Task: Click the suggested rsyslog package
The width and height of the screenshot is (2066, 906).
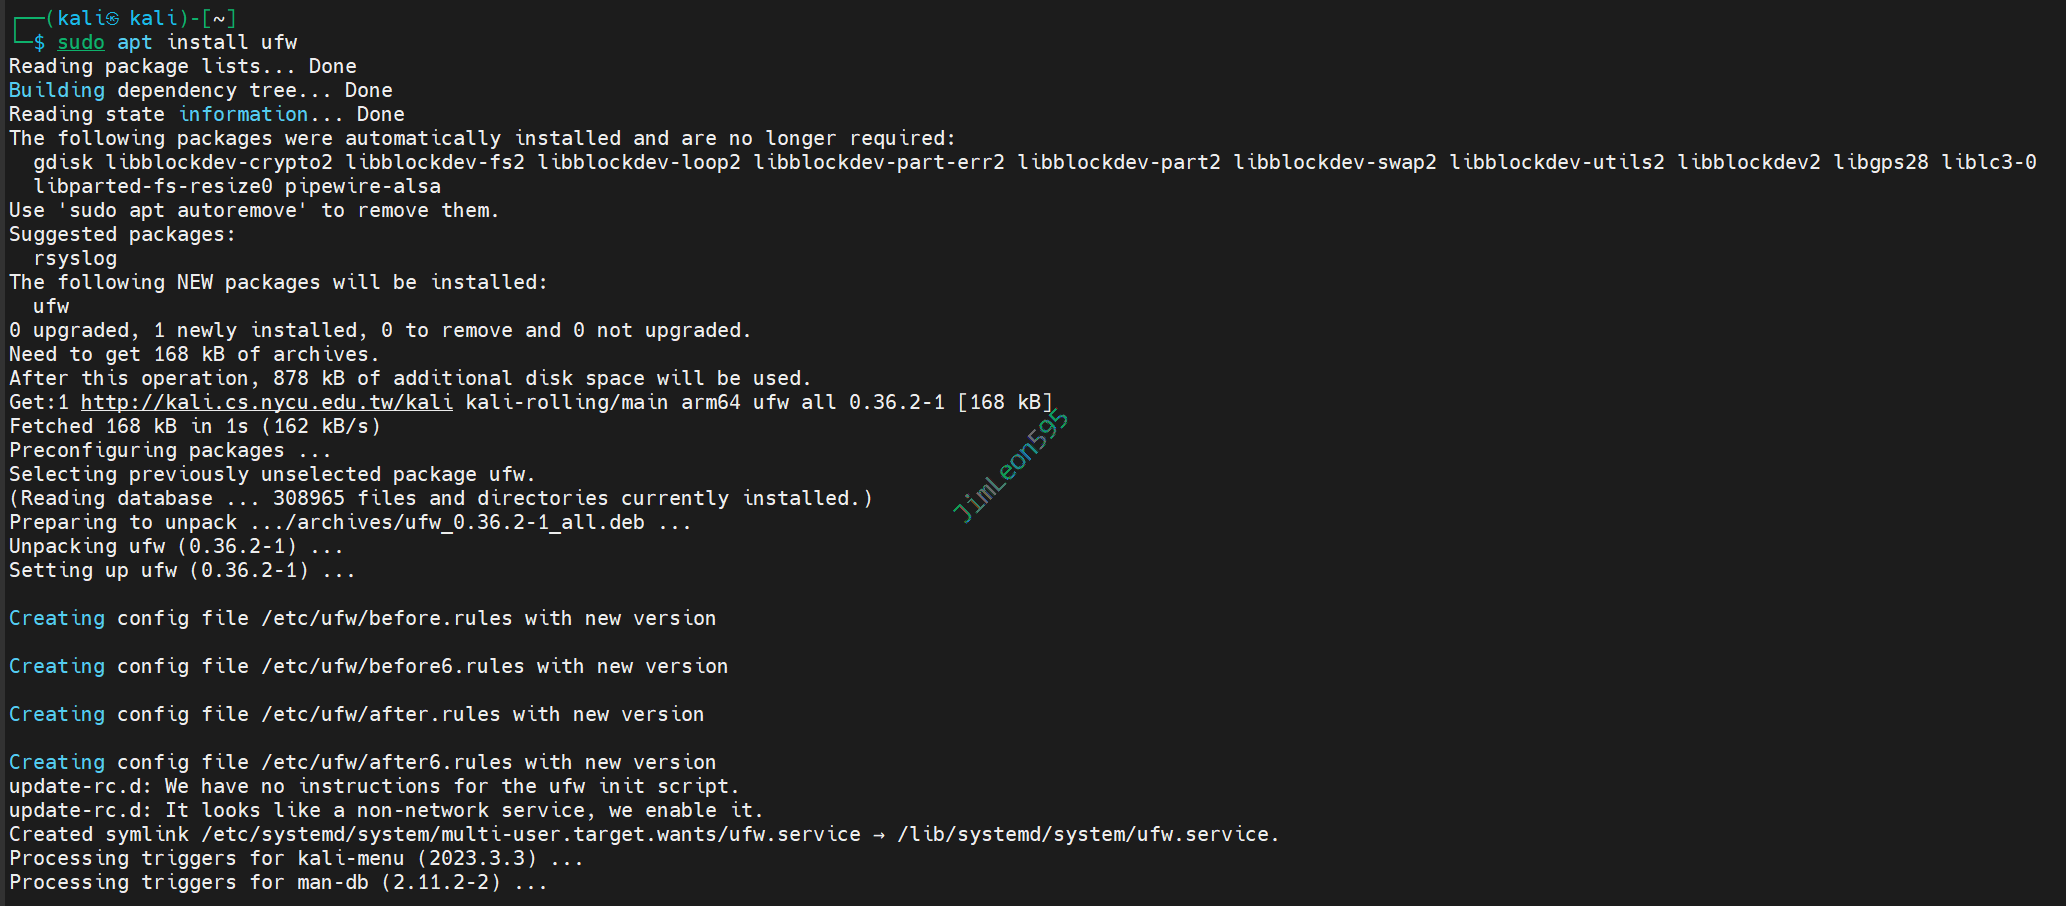Action: 75,258
